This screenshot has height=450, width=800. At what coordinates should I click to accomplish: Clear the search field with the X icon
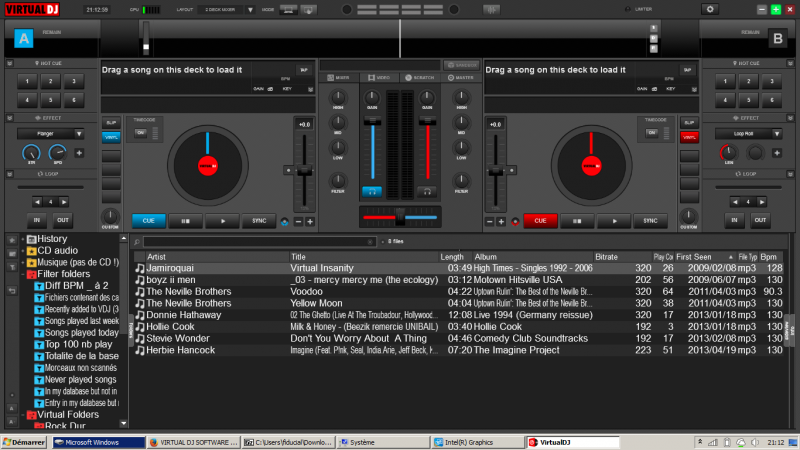coord(370,242)
